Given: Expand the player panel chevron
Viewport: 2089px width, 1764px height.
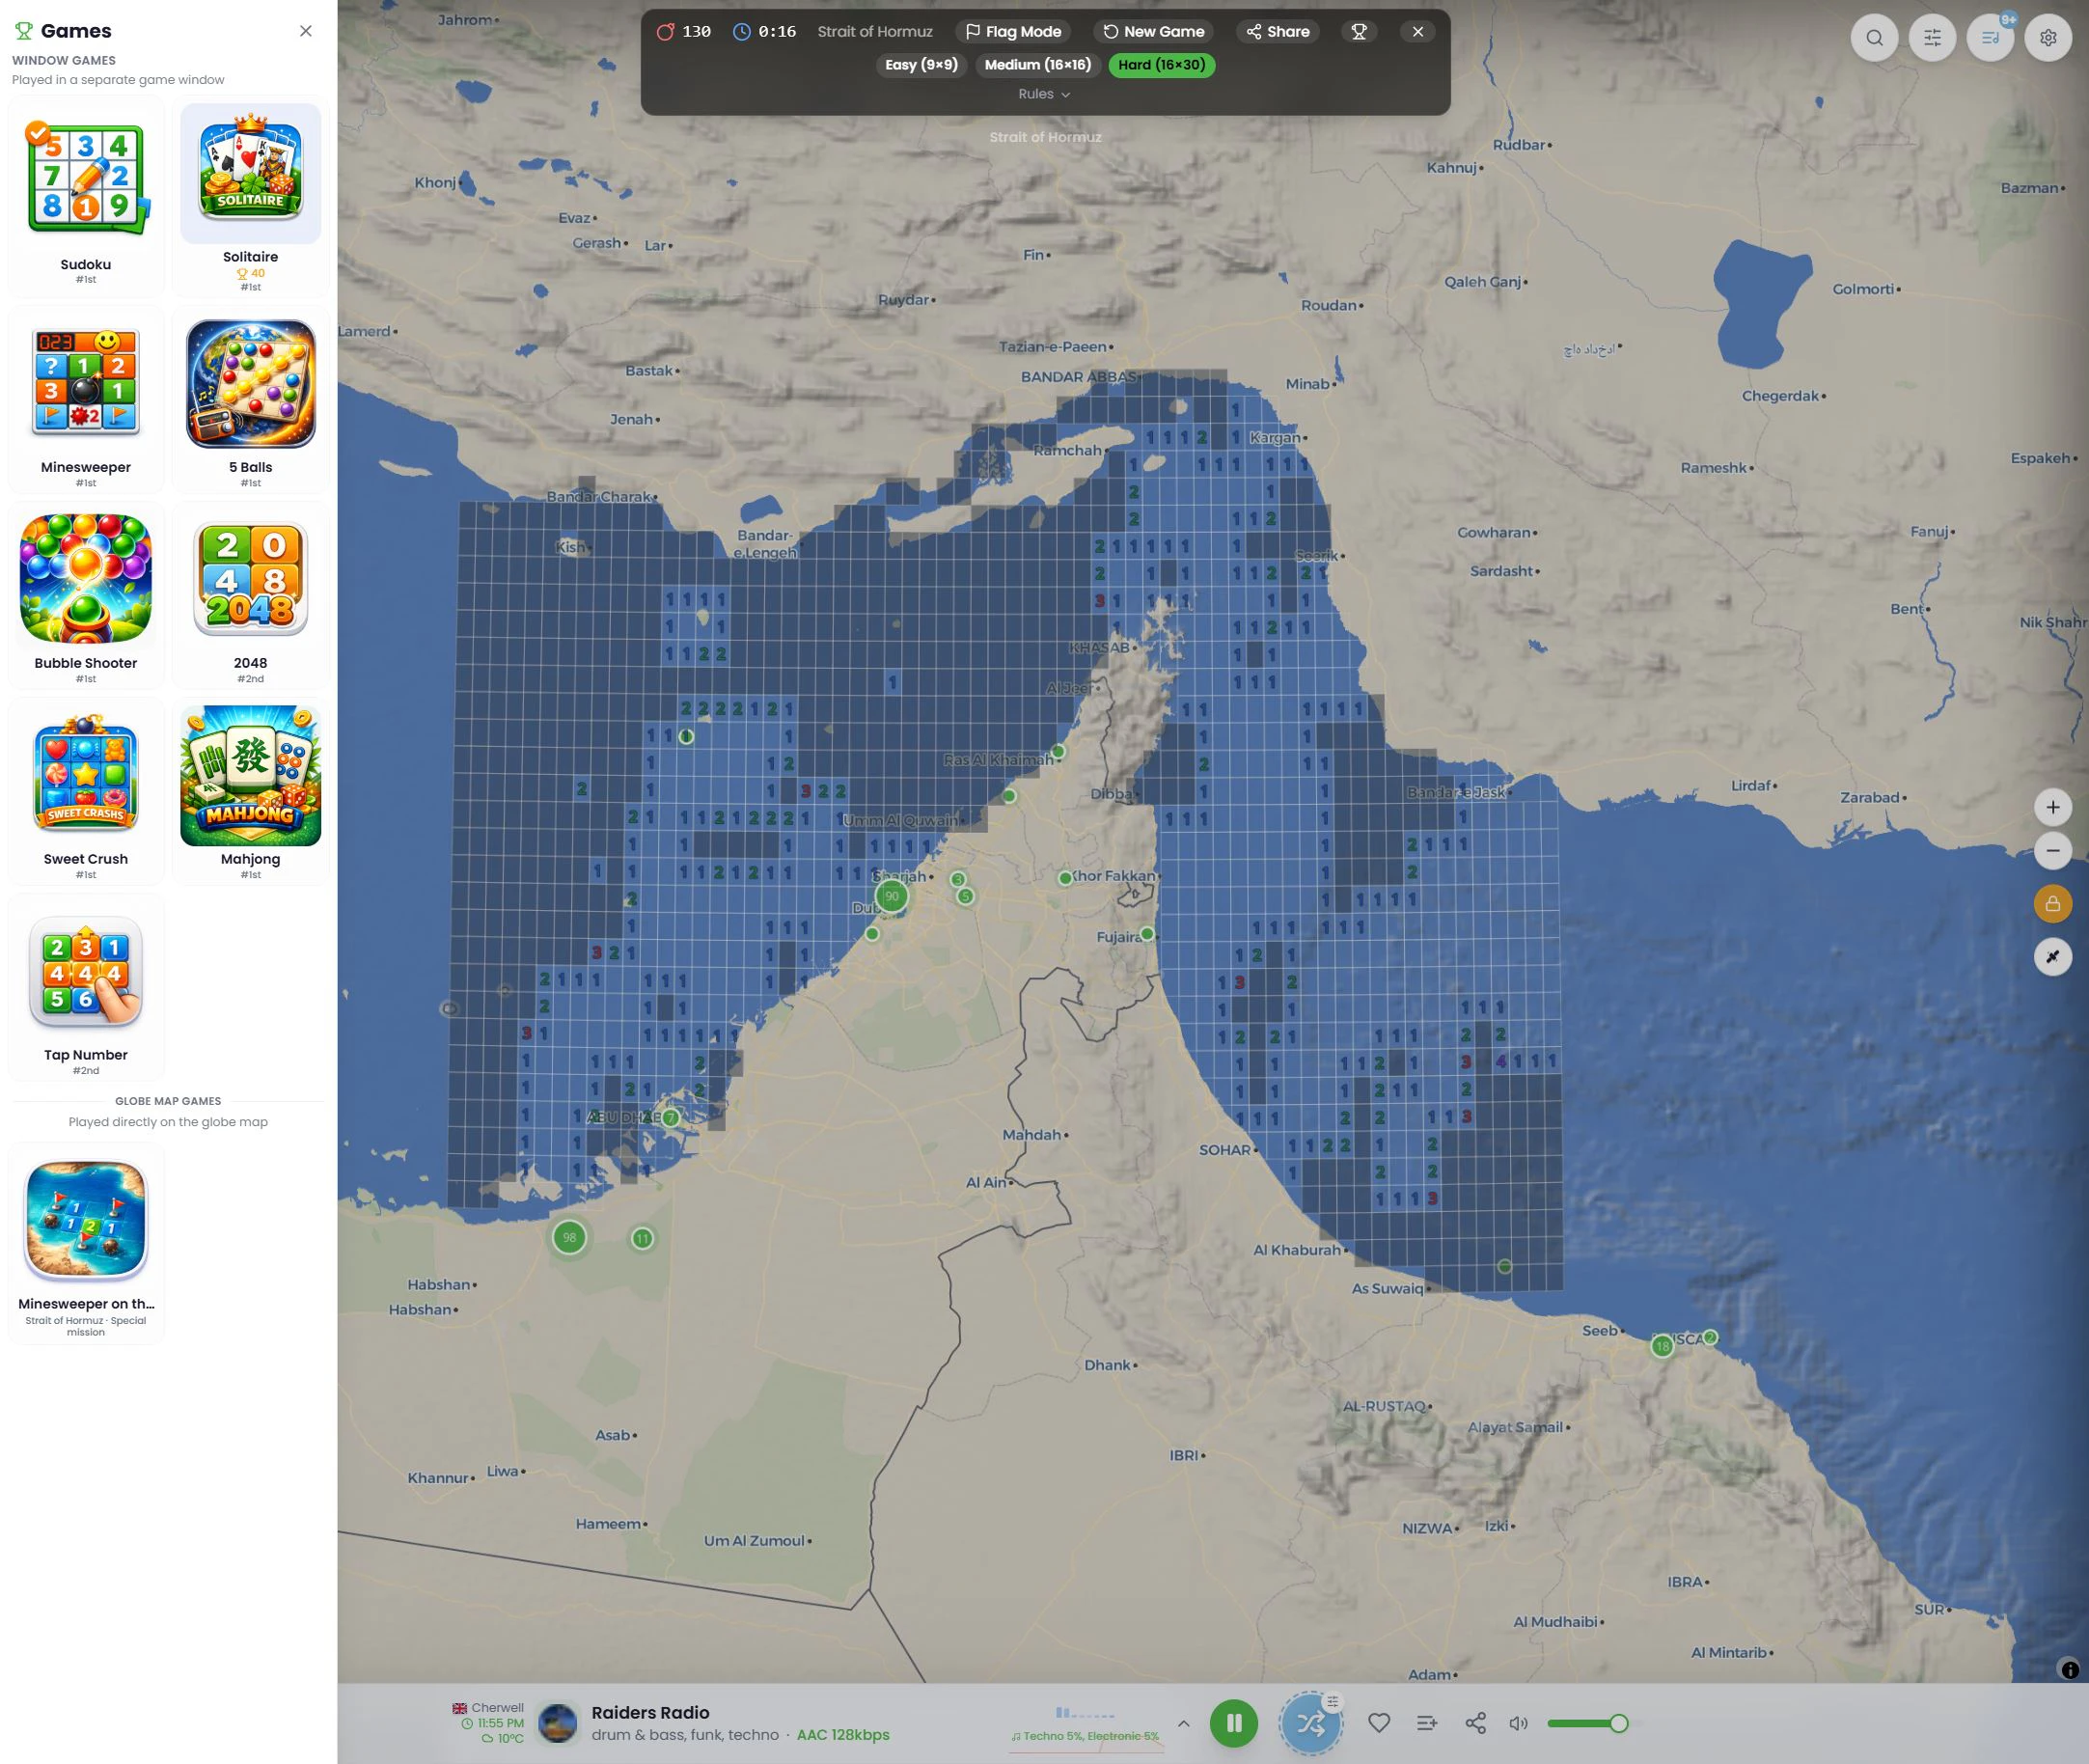Looking at the screenshot, I should click(x=1183, y=1723).
